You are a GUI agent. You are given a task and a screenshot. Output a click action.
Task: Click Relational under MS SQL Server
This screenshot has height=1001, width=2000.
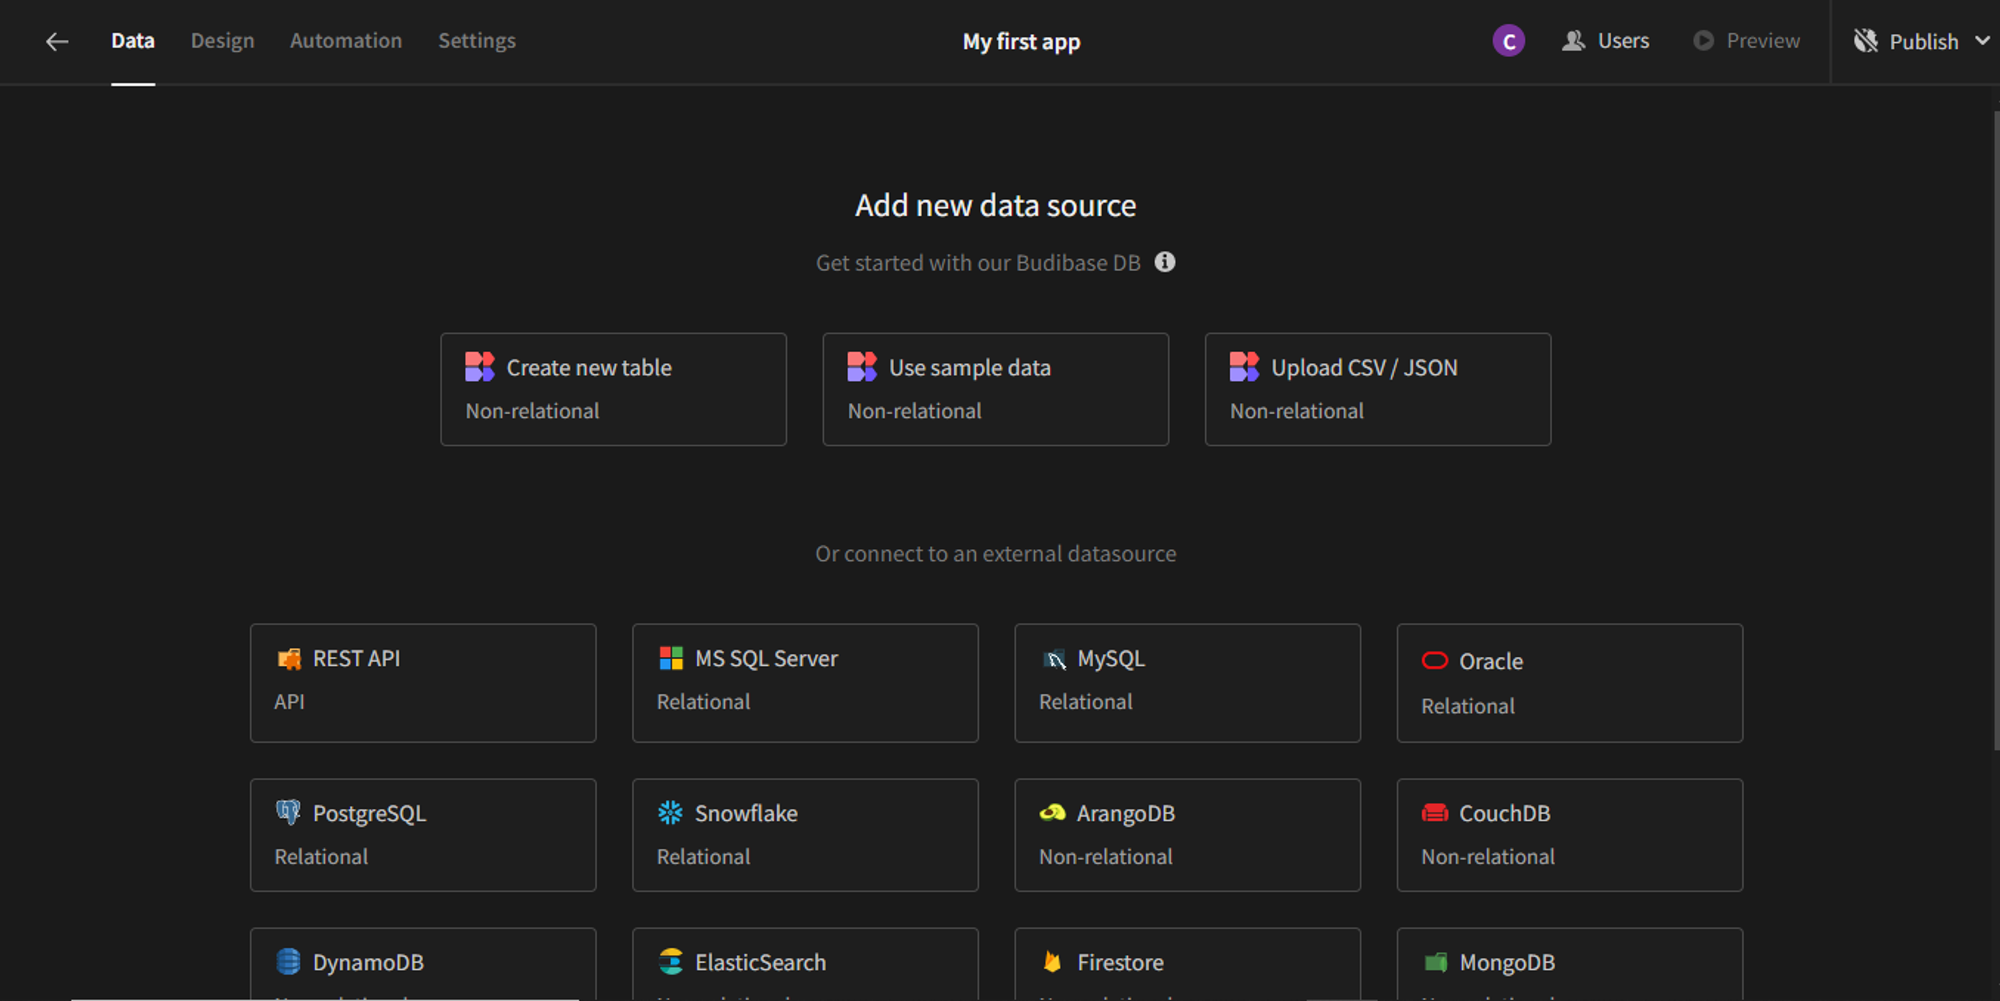pyautogui.click(x=703, y=702)
